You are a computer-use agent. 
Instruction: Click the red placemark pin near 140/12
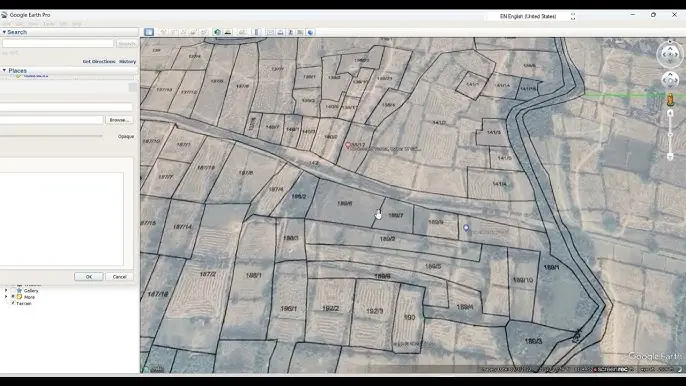[x=348, y=146]
